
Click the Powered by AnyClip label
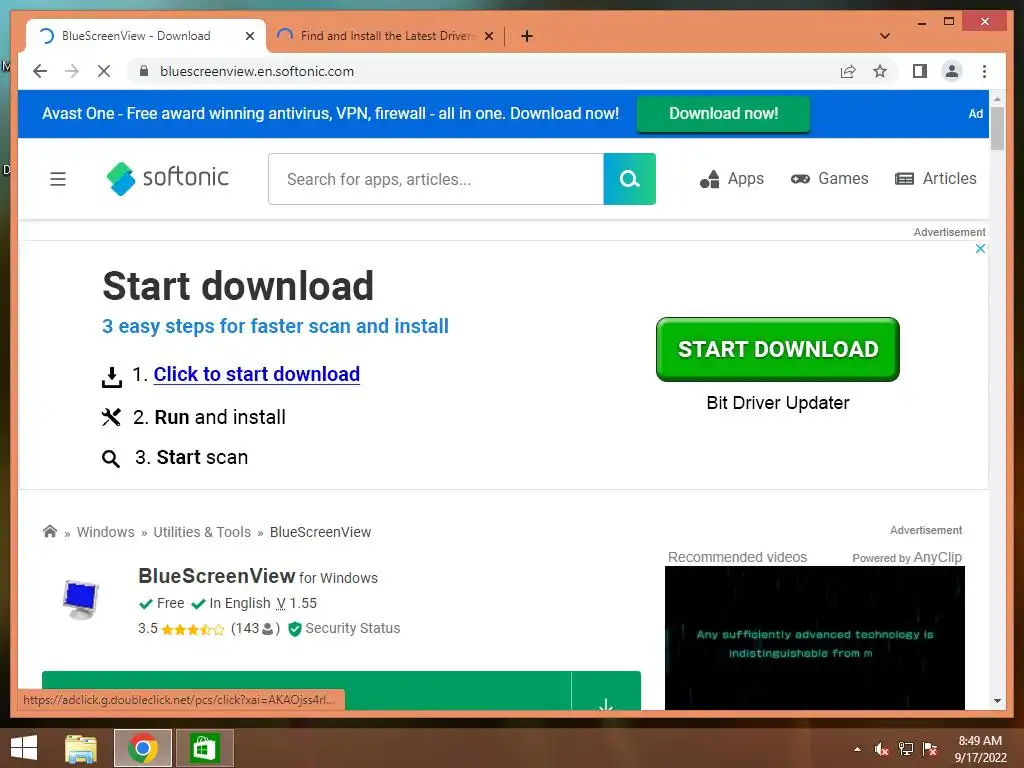point(906,558)
